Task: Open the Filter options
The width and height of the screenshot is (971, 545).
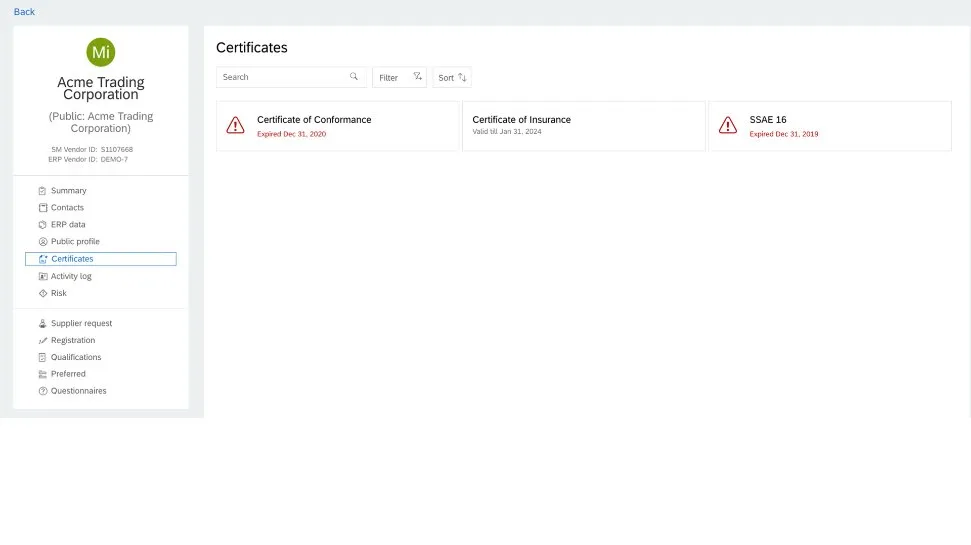Action: coord(399,78)
